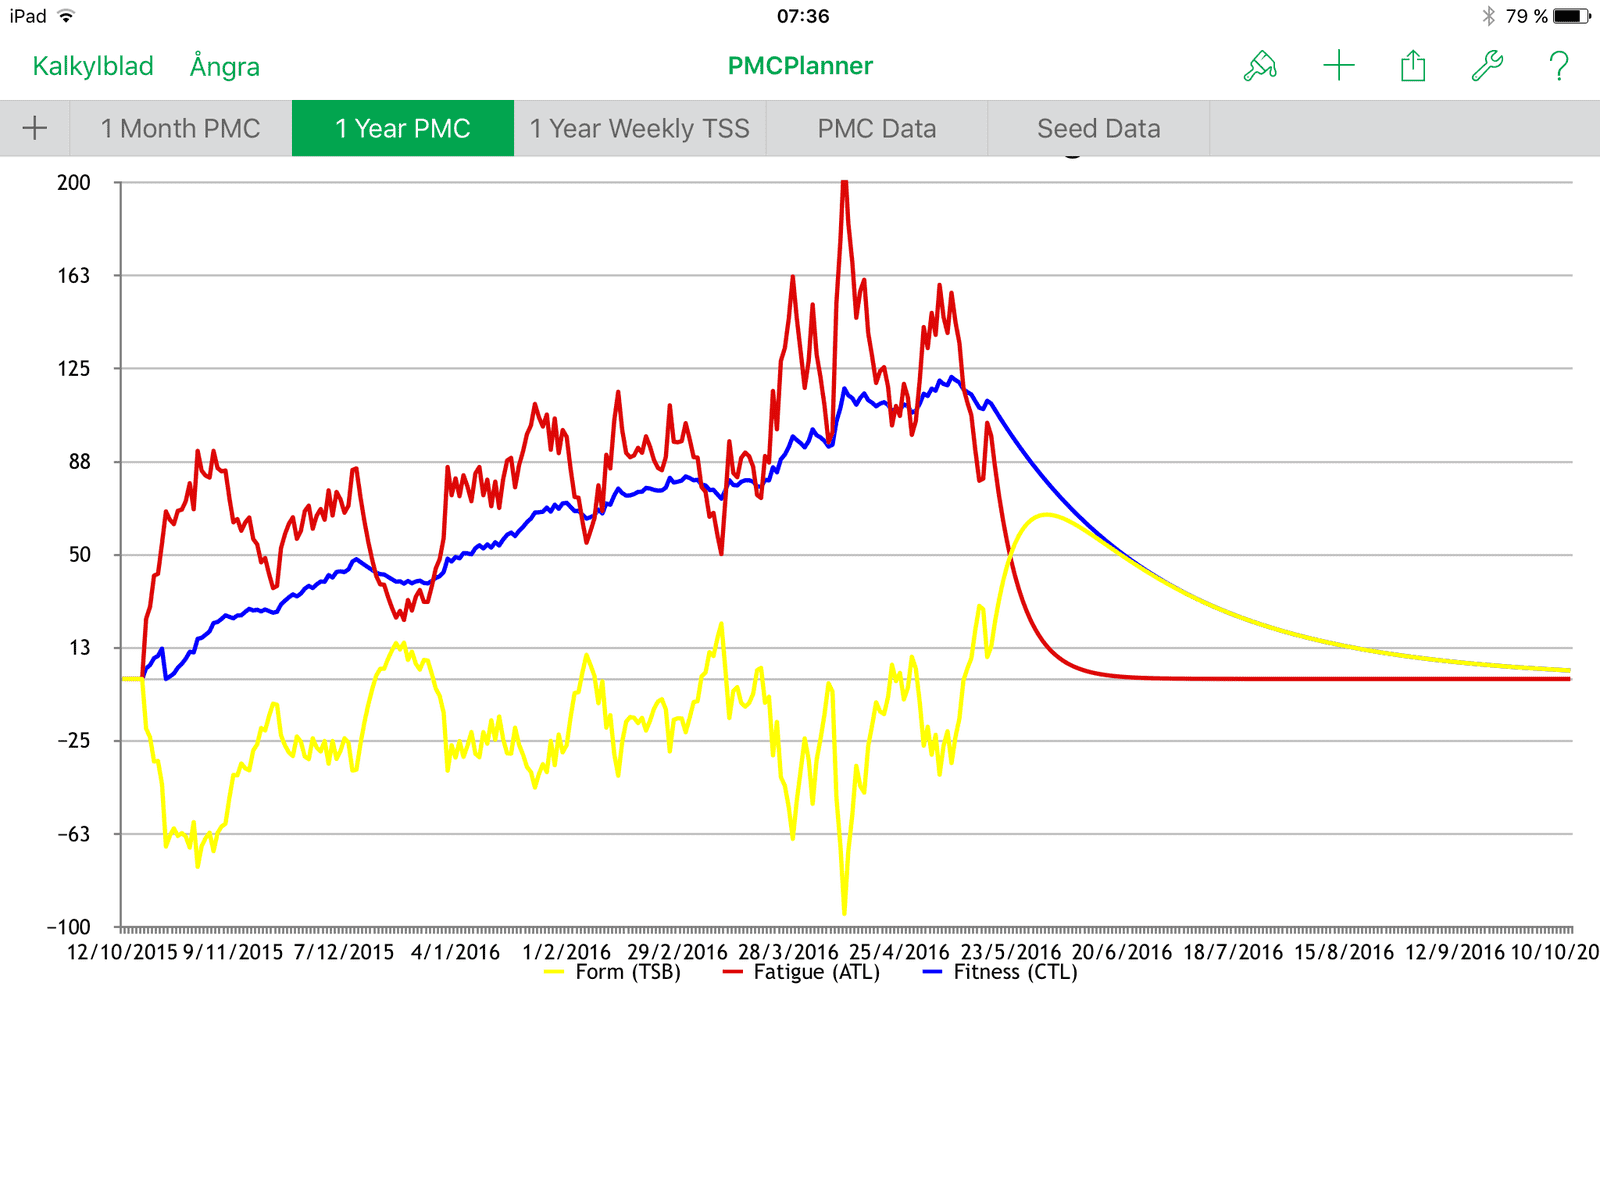Tap the Ångra undo button
1600x1200 pixels.
[x=225, y=66]
